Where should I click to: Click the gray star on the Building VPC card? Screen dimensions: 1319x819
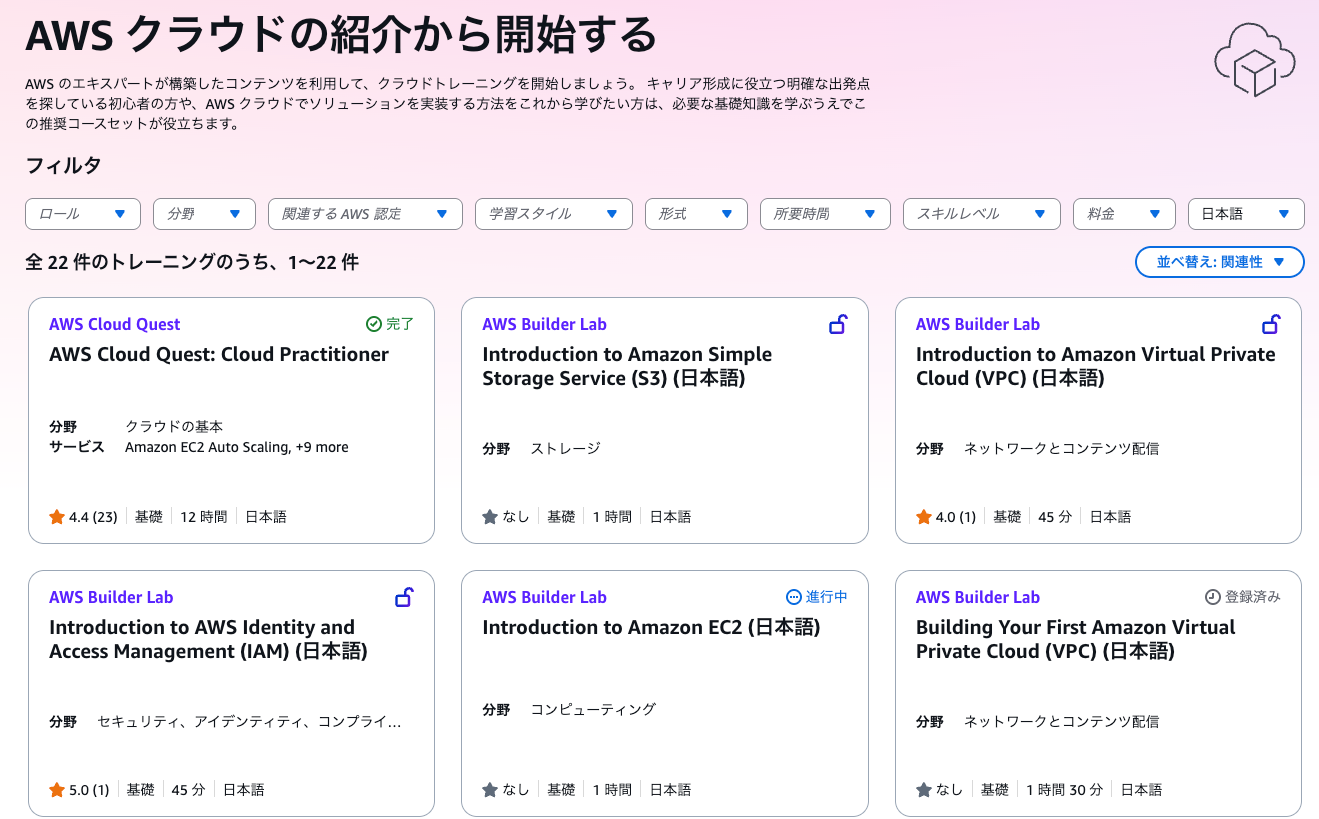[924, 790]
